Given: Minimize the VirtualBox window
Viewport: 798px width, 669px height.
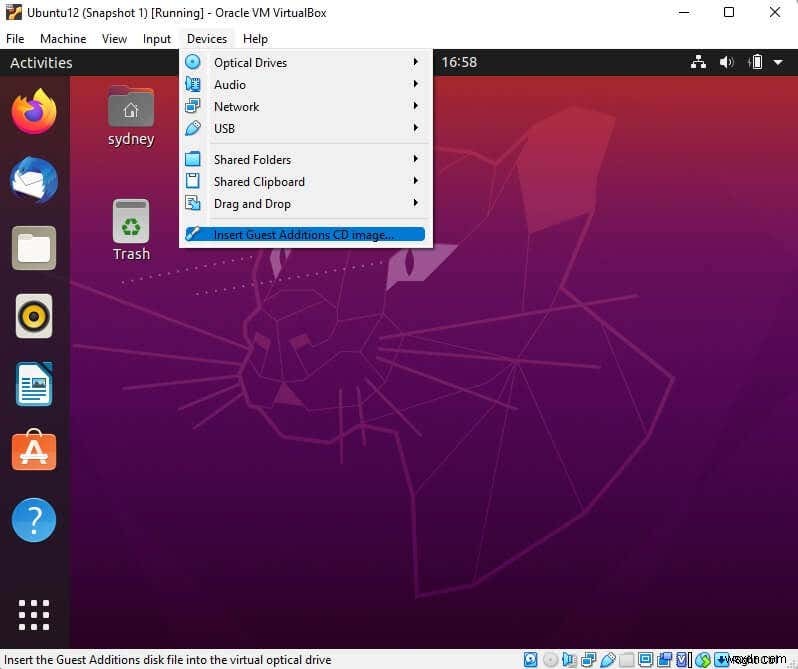Looking at the screenshot, I should click(684, 12).
